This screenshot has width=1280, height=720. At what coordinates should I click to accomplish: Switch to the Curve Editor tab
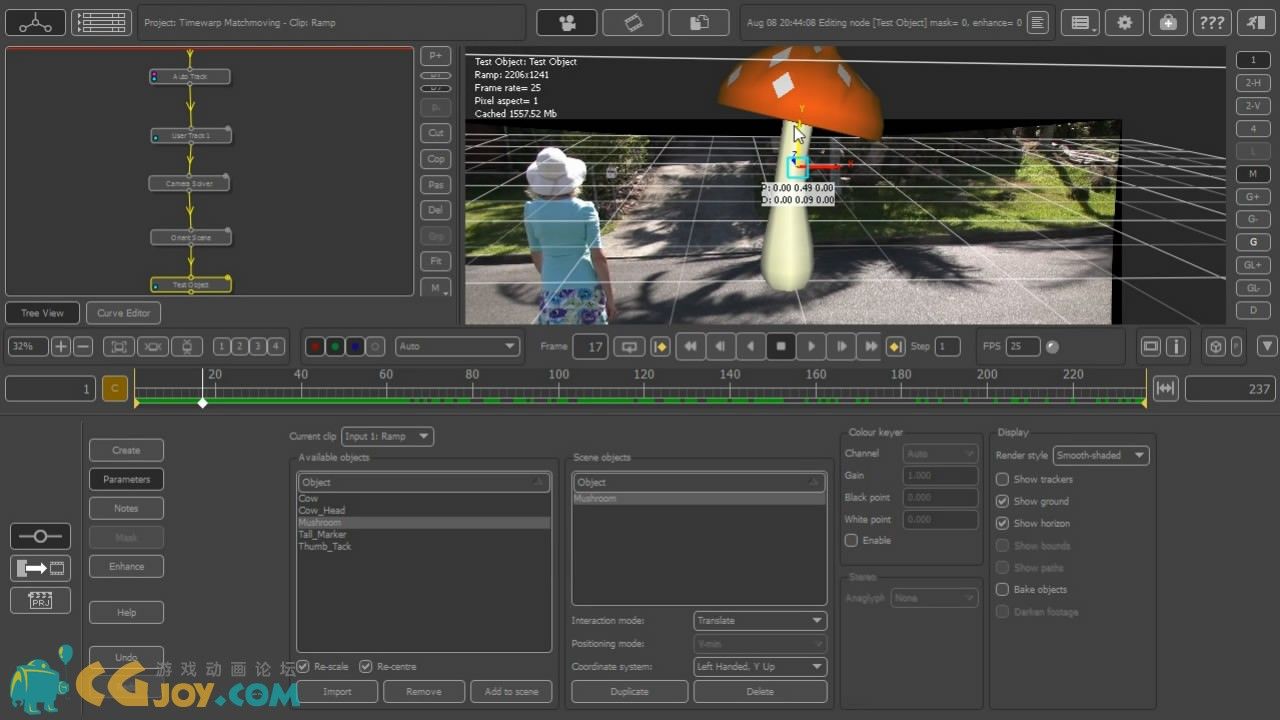[124, 313]
